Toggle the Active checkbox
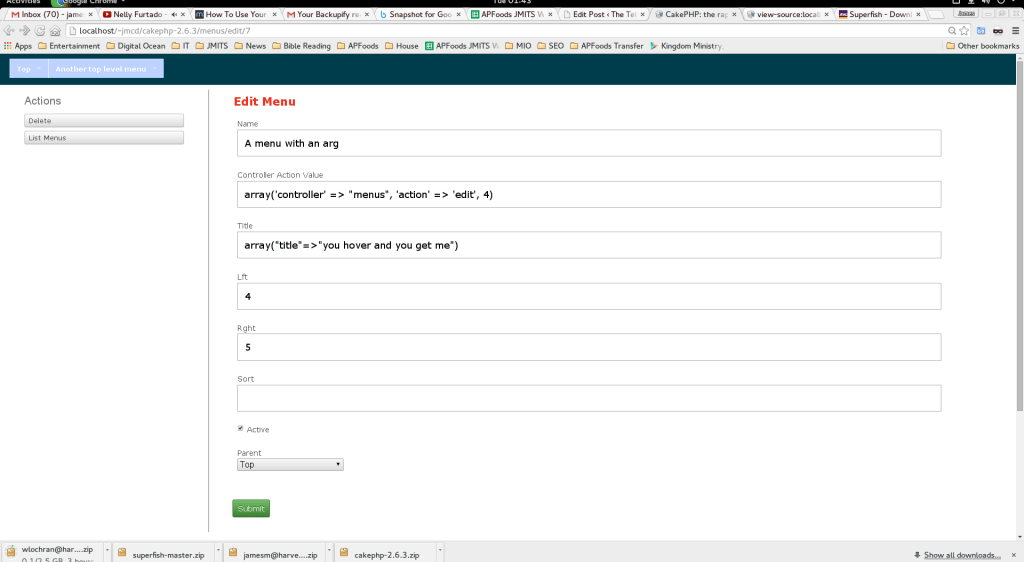Screen dimensions: 1024x562 tap(240, 429)
